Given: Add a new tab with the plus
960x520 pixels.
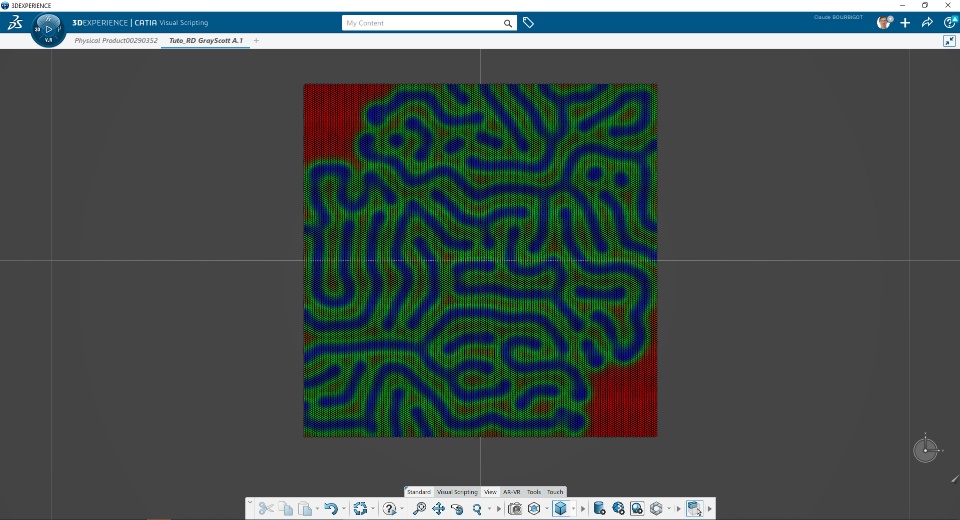Looking at the screenshot, I should click(x=256, y=40).
